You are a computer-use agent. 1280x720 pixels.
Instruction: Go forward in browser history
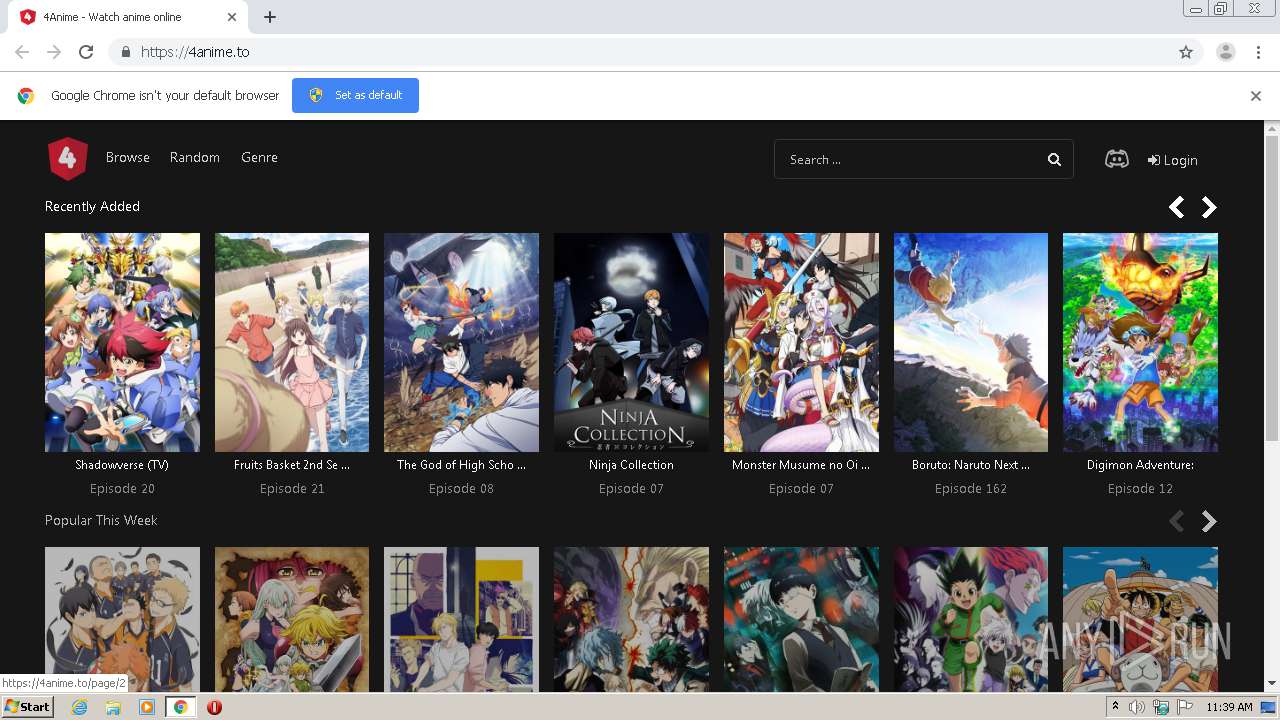click(x=54, y=52)
